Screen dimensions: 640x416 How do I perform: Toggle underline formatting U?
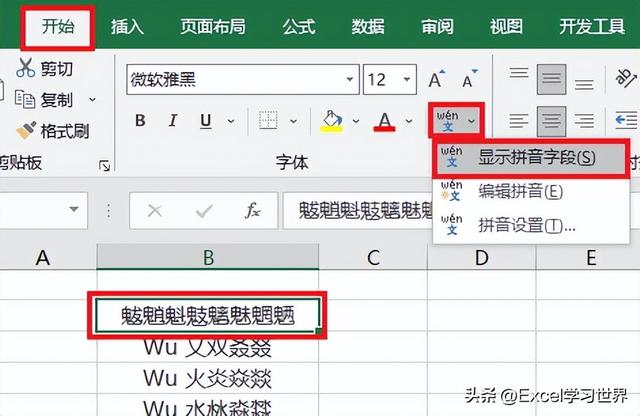[206, 121]
